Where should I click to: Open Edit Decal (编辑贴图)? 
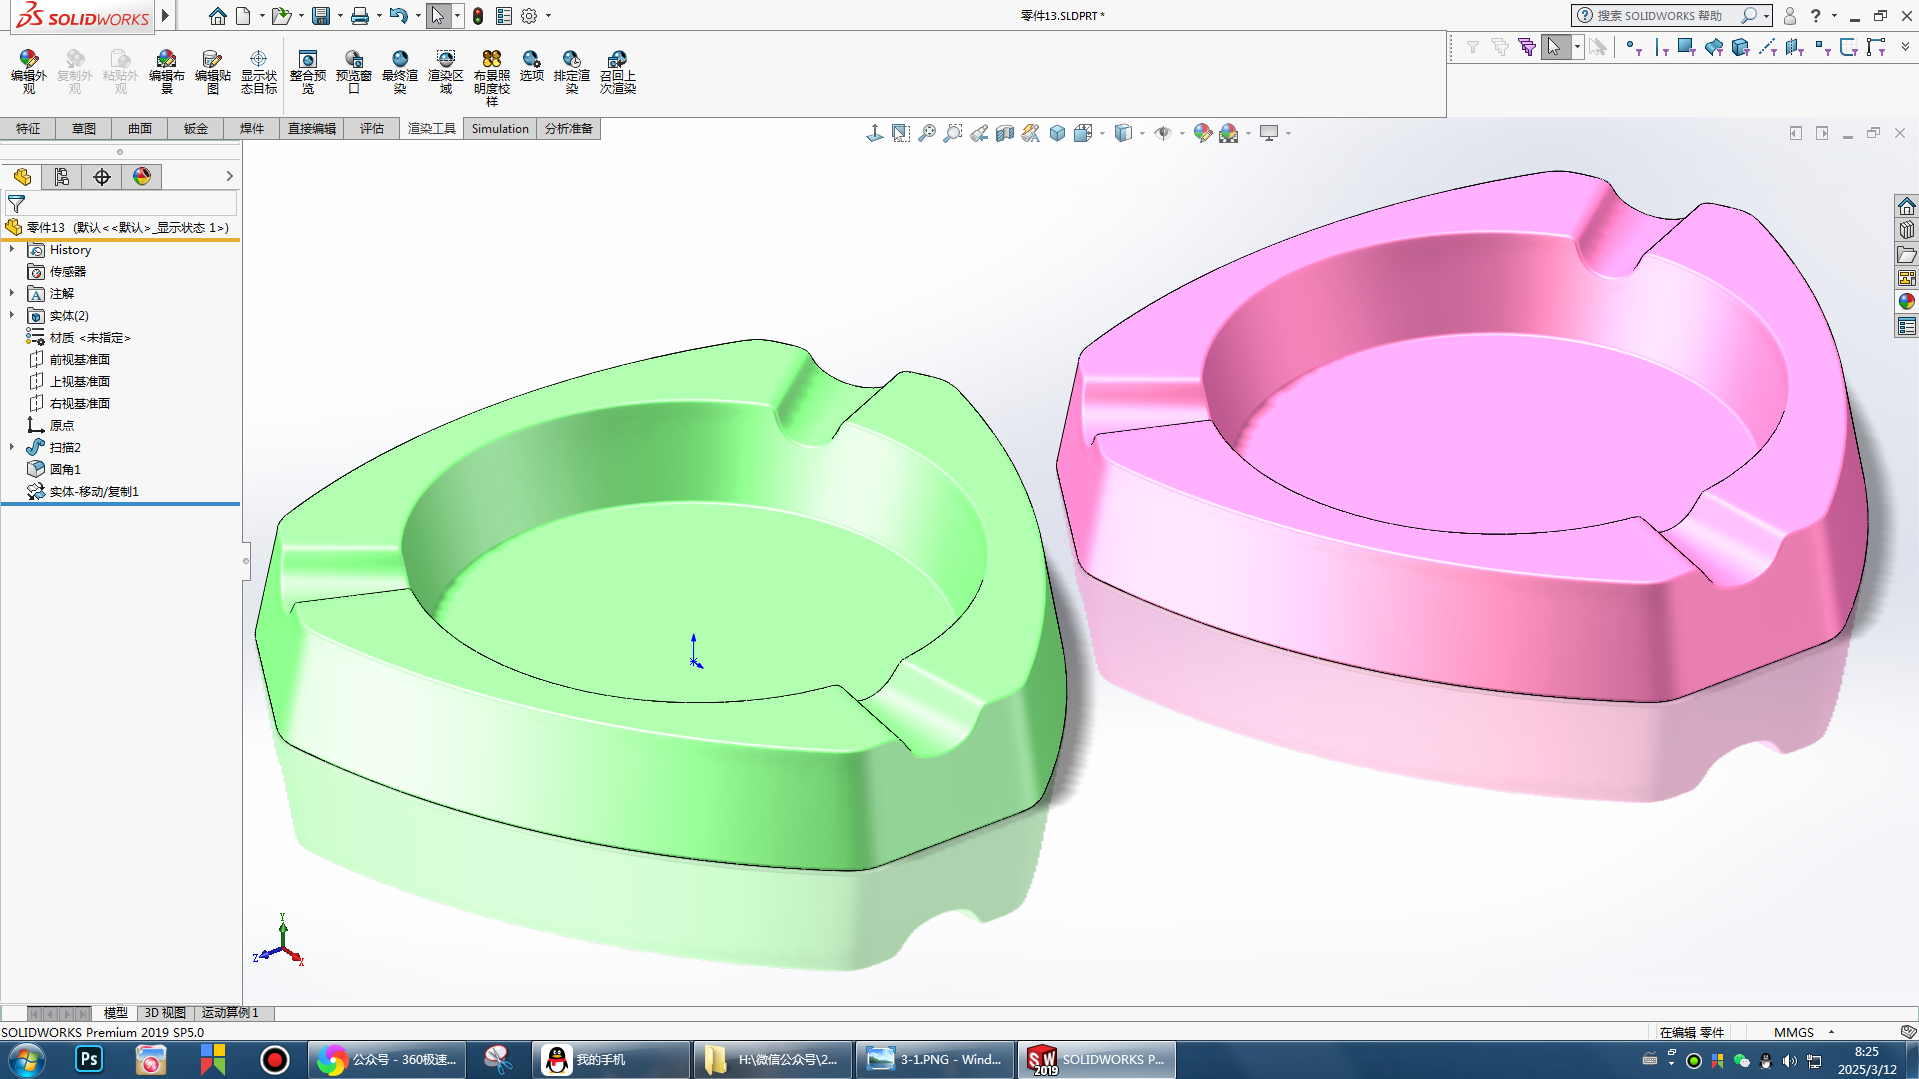pos(212,72)
